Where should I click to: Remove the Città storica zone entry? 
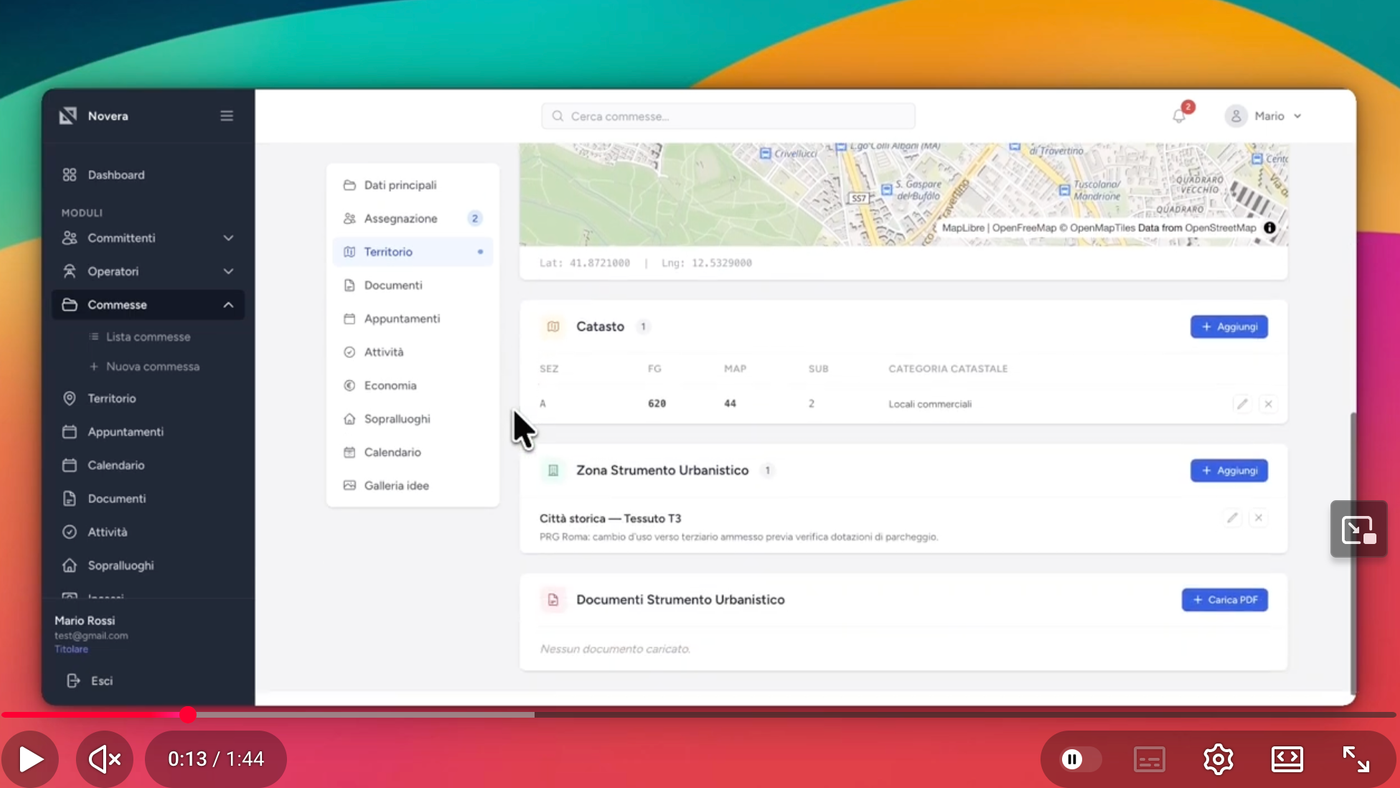[1258, 518]
